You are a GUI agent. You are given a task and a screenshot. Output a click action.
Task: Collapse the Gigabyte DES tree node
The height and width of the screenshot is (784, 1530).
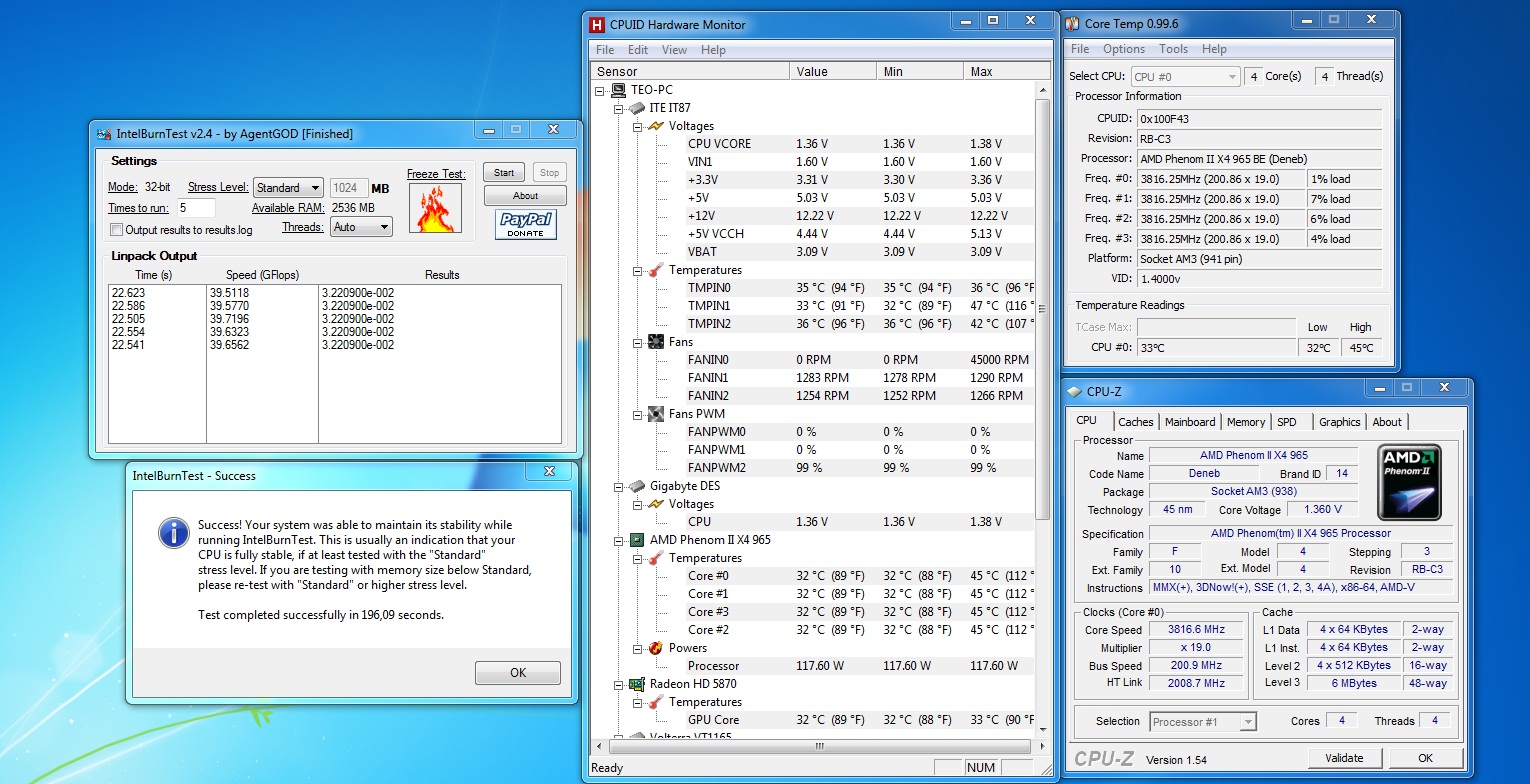[619, 486]
